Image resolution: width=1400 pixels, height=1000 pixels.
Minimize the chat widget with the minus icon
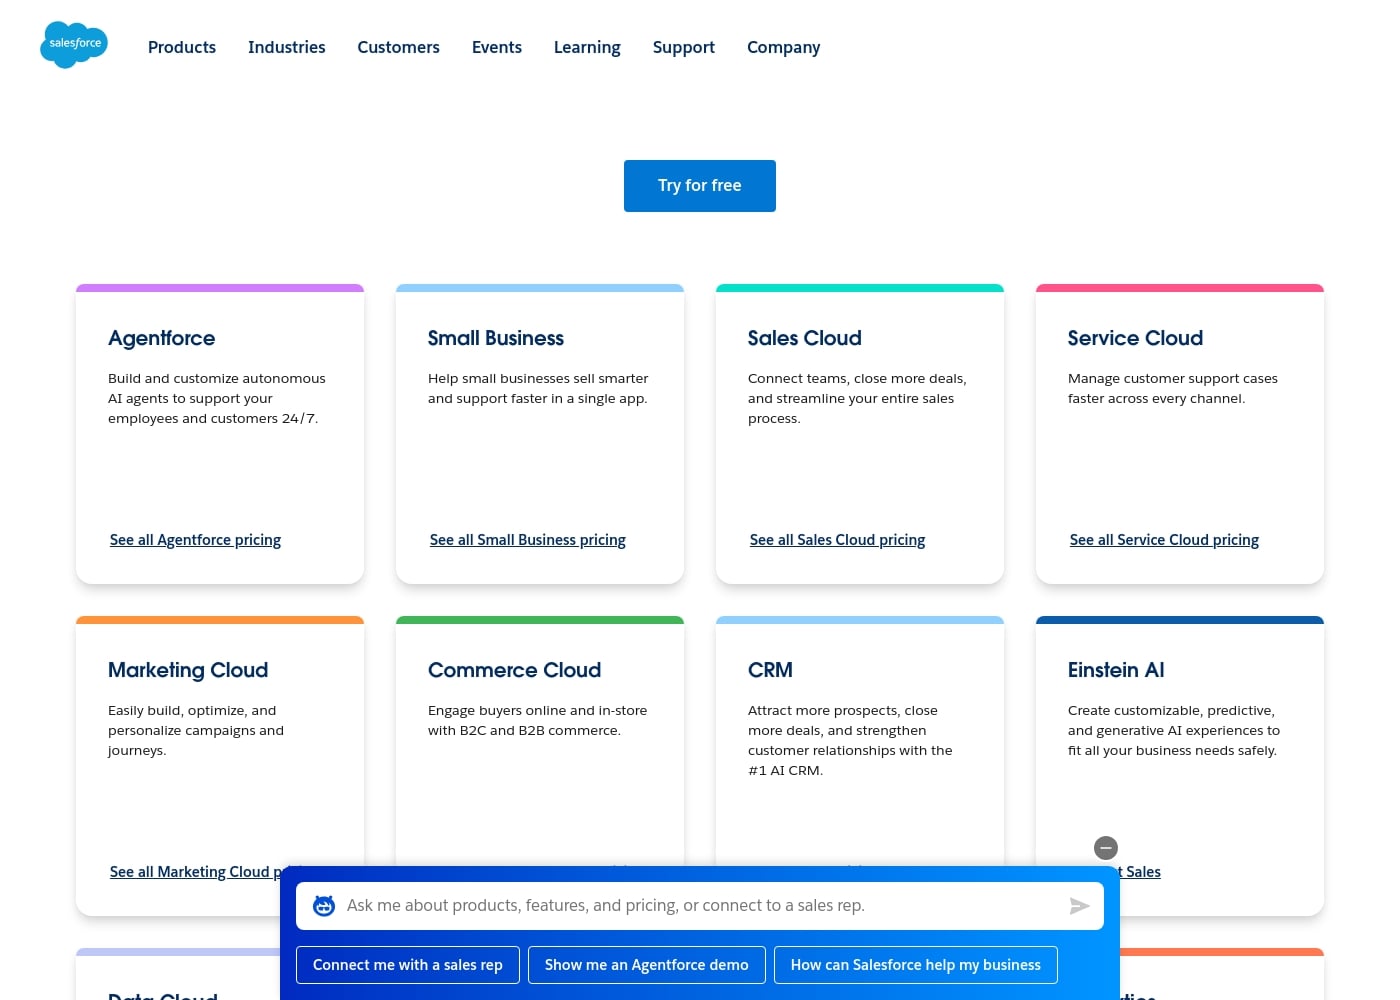1105,848
